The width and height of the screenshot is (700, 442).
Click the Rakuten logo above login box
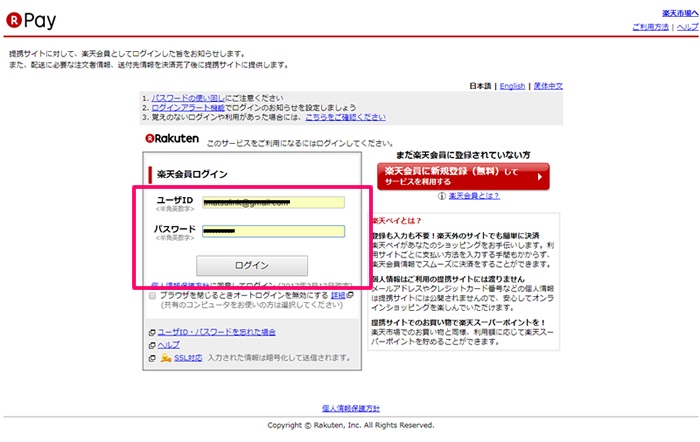[172, 138]
